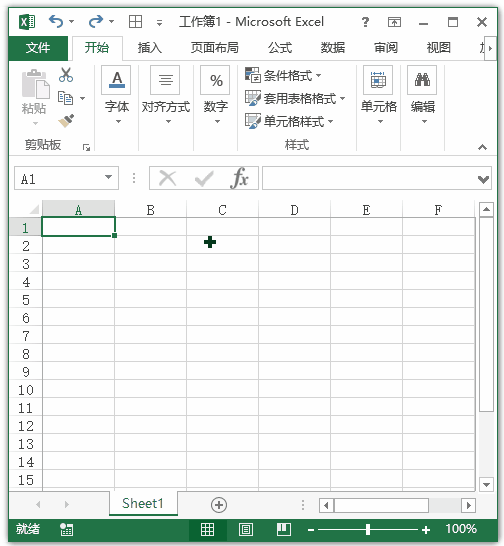Open ribbon display options button
Screen dimensions: 504x546
tap(394, 22)
